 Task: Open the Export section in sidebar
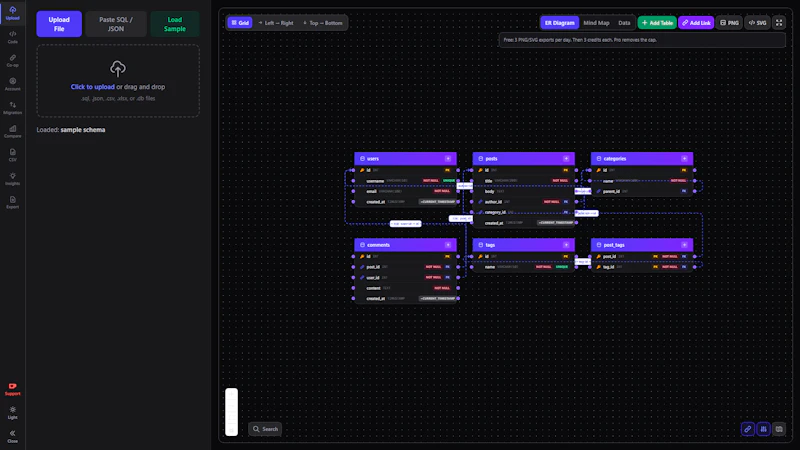tap(12, 202)
